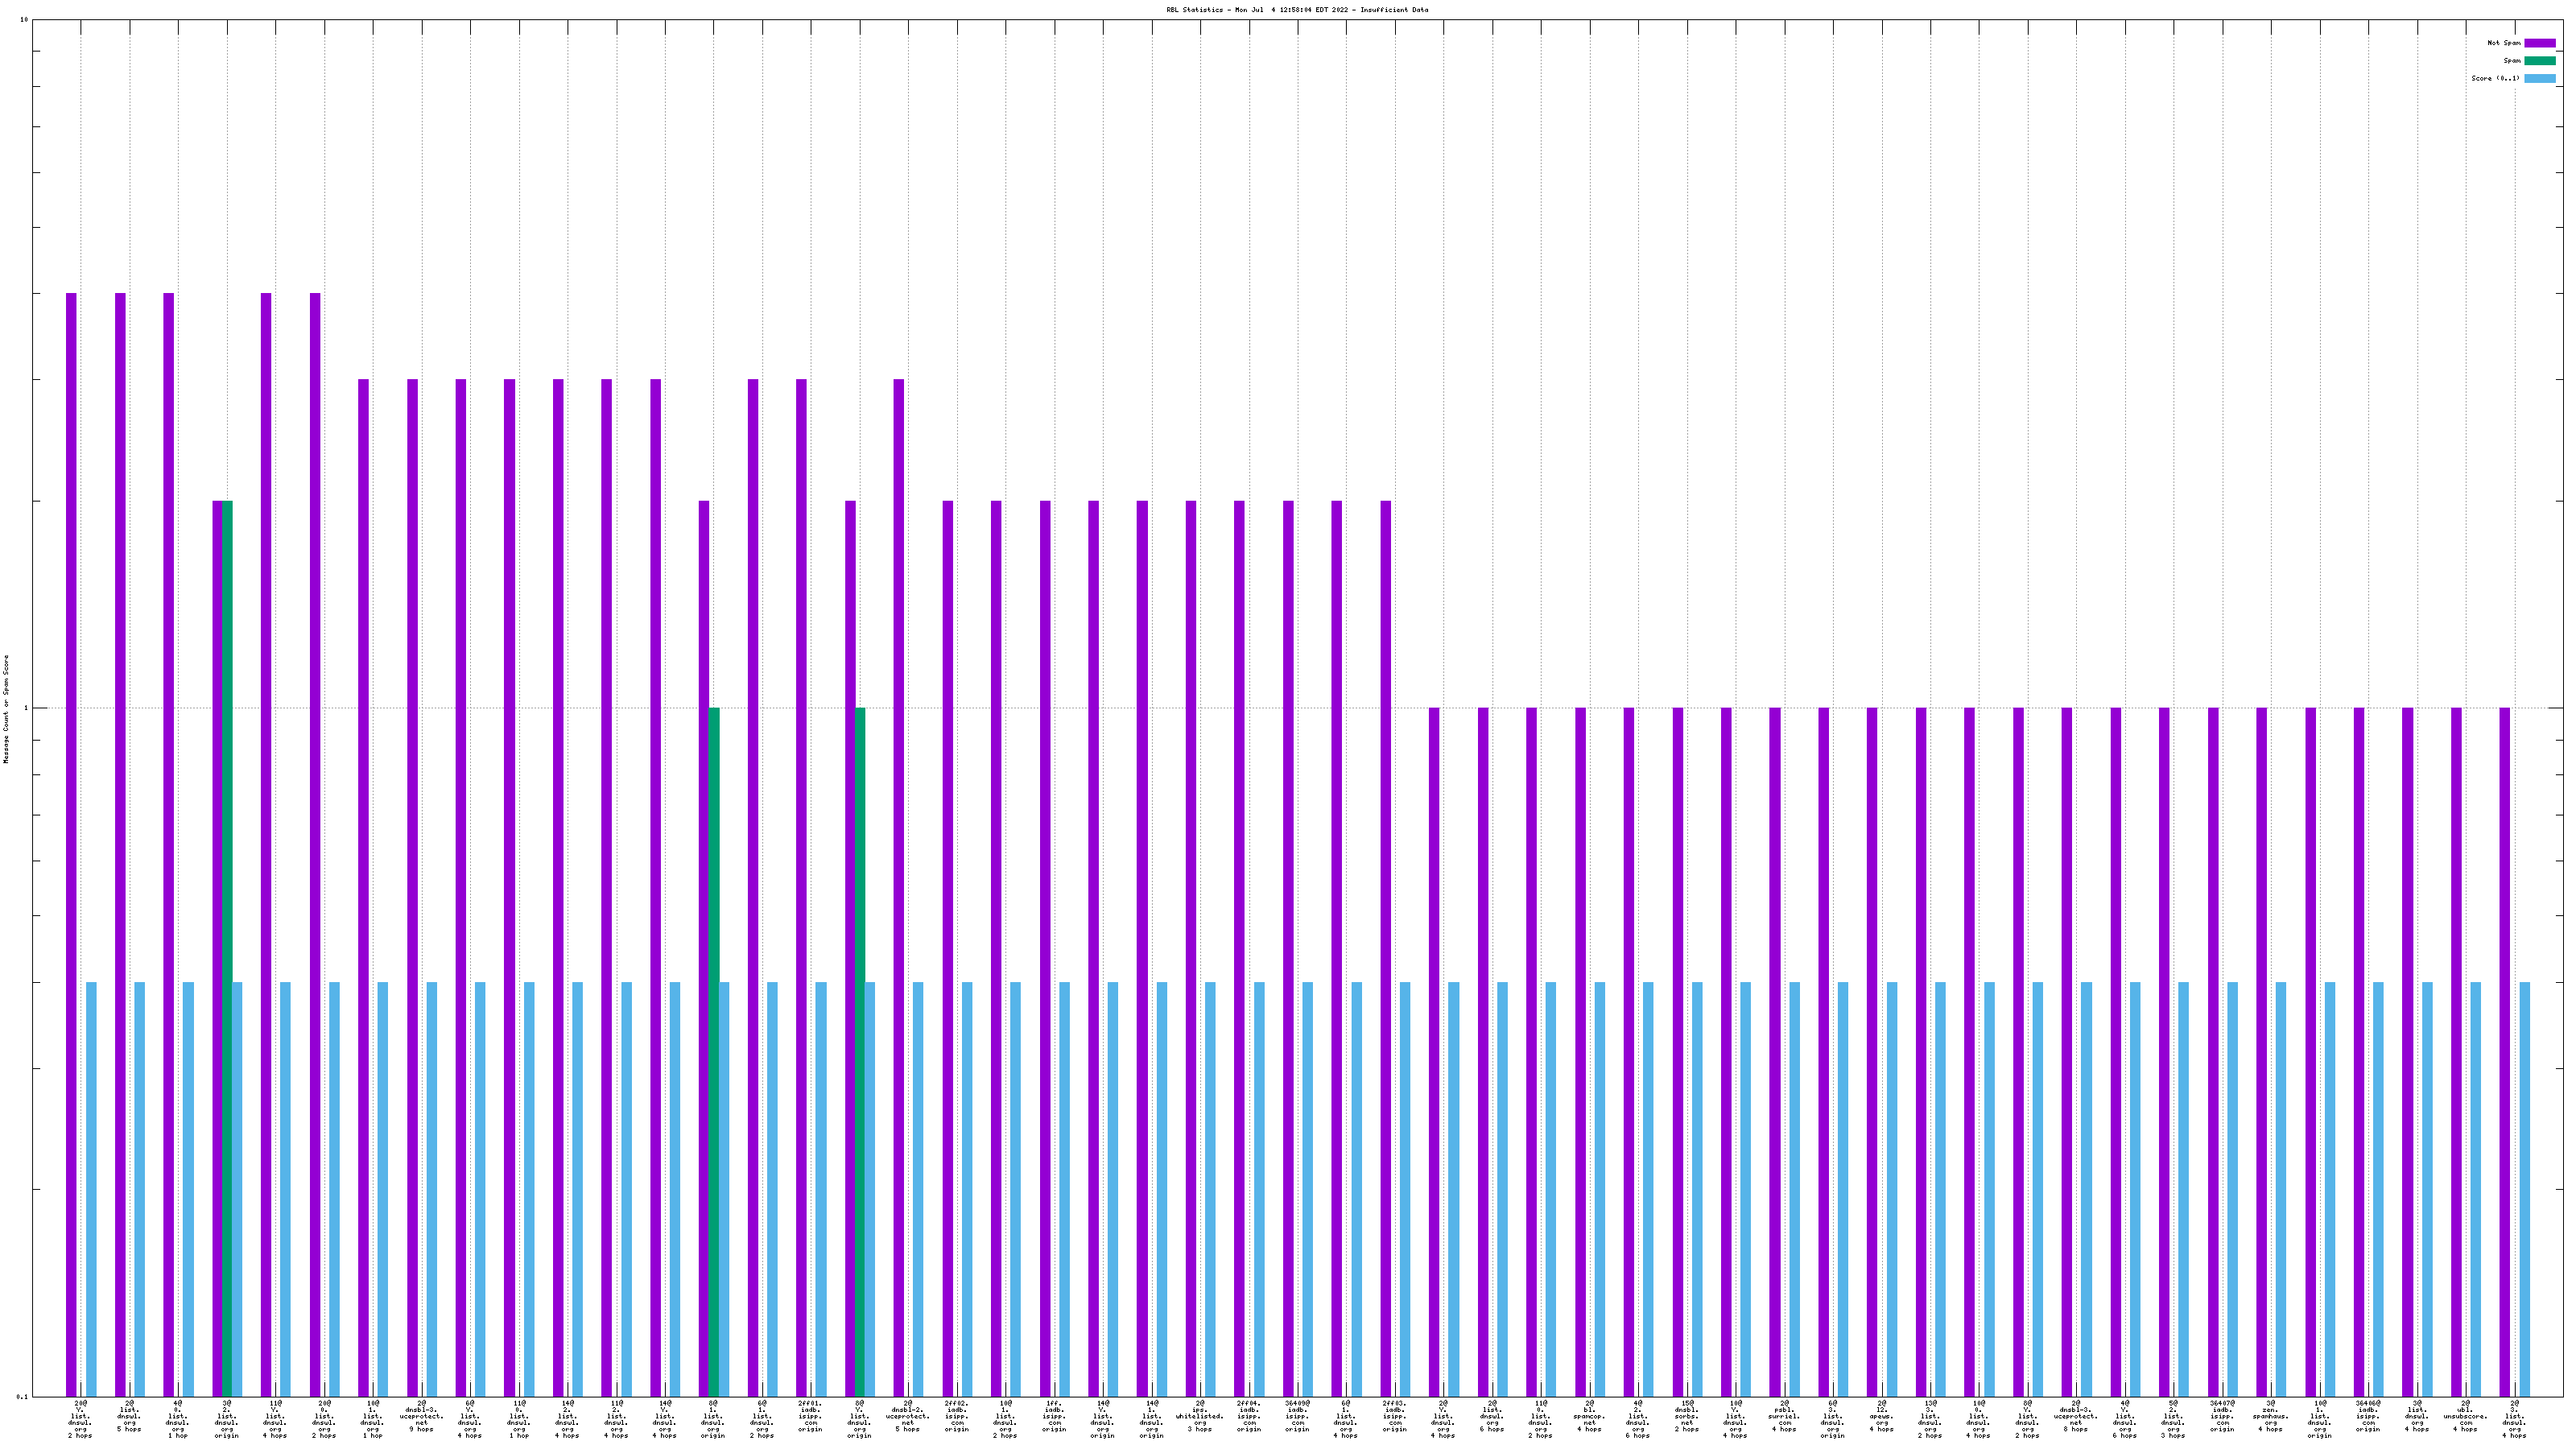
Task: Click the apews.org 4 hops label
Action: [1881, 1416]
